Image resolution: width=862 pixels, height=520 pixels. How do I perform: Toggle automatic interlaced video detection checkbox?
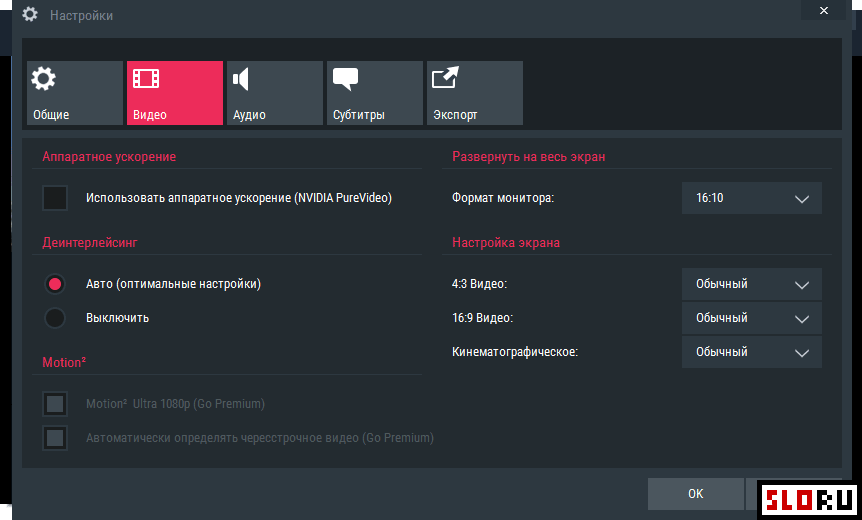point(55,438)
